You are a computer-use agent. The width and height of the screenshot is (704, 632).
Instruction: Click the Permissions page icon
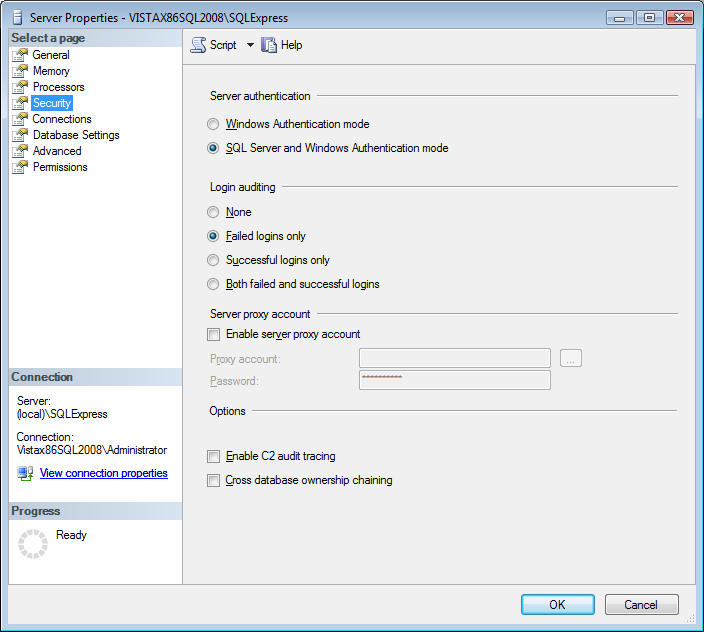pos(20,167)
